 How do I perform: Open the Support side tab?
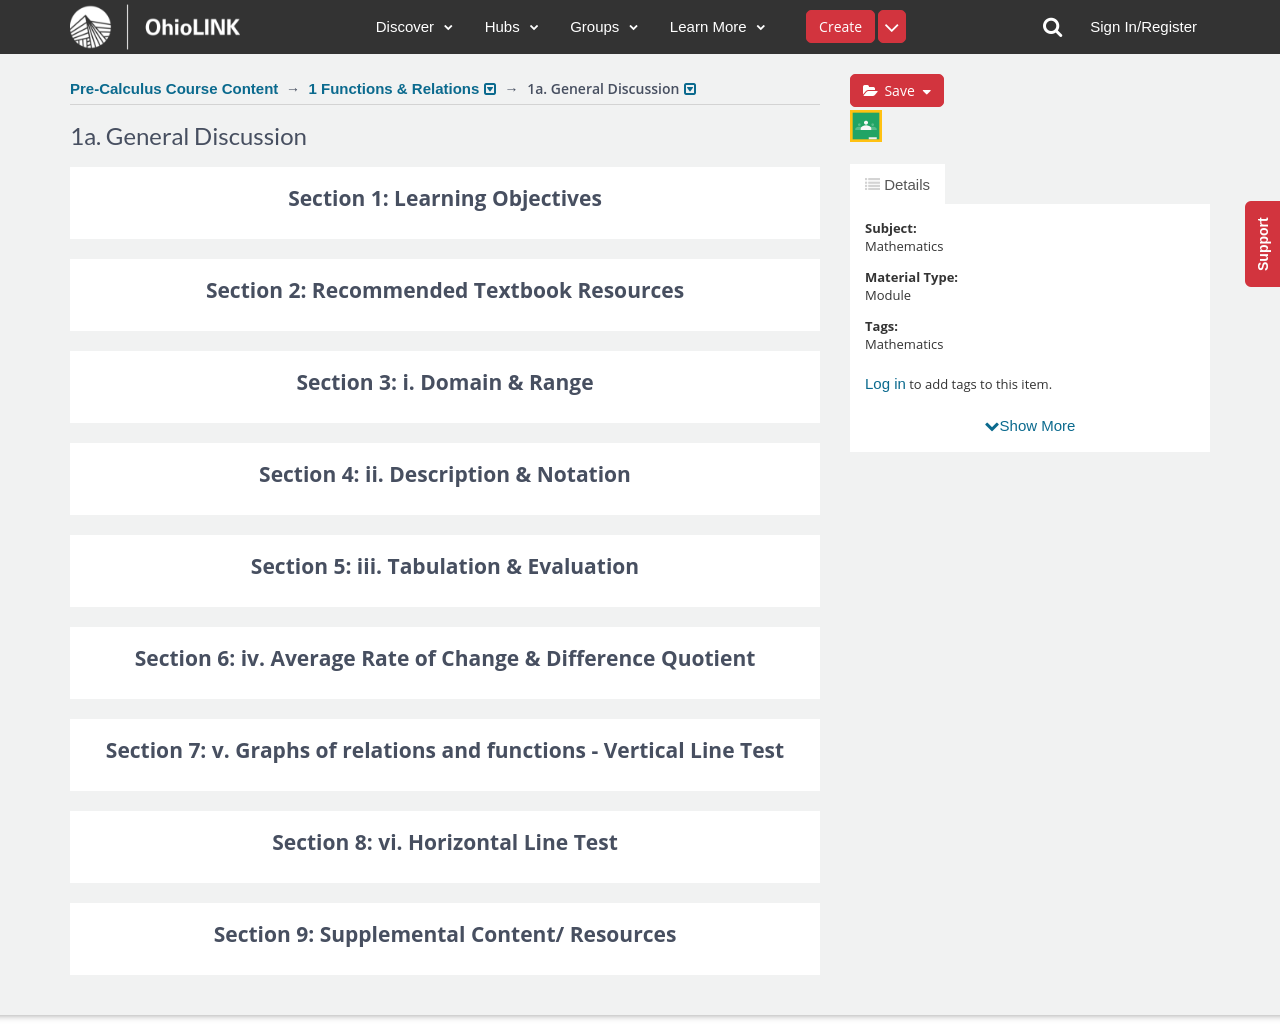(x=1263, y=244)
